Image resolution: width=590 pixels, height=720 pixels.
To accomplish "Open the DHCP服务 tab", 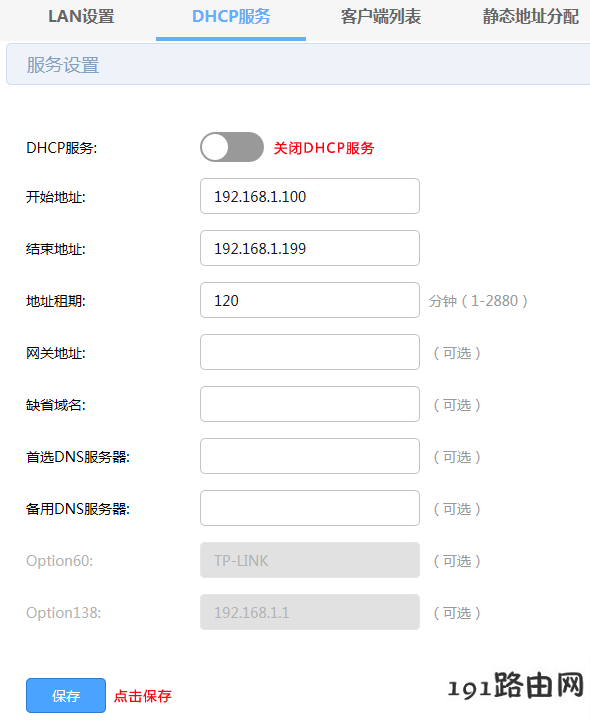I will 231,17.
